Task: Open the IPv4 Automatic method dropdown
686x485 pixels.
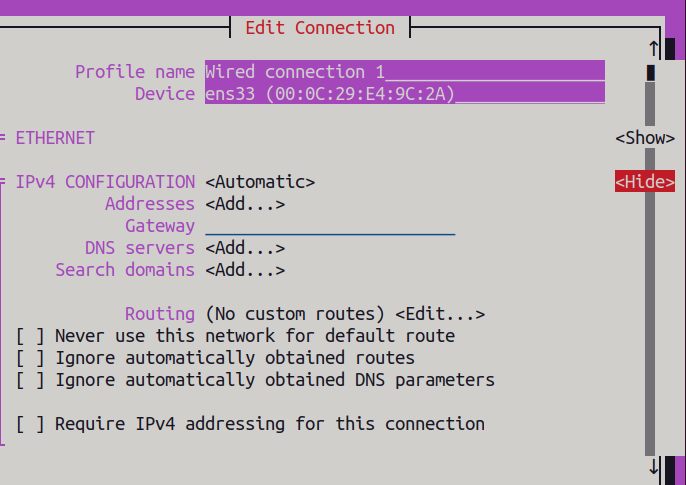Action: click(260, 182)
